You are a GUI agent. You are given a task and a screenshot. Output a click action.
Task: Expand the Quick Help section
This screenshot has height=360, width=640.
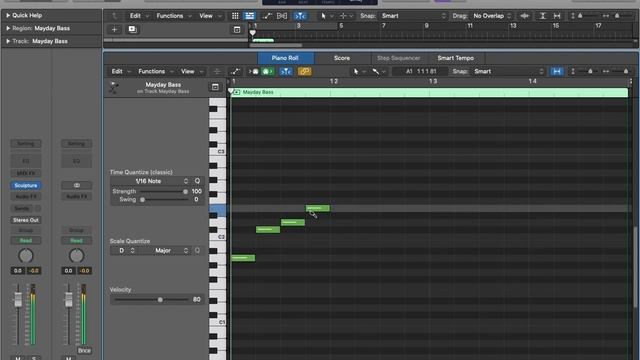7,16
